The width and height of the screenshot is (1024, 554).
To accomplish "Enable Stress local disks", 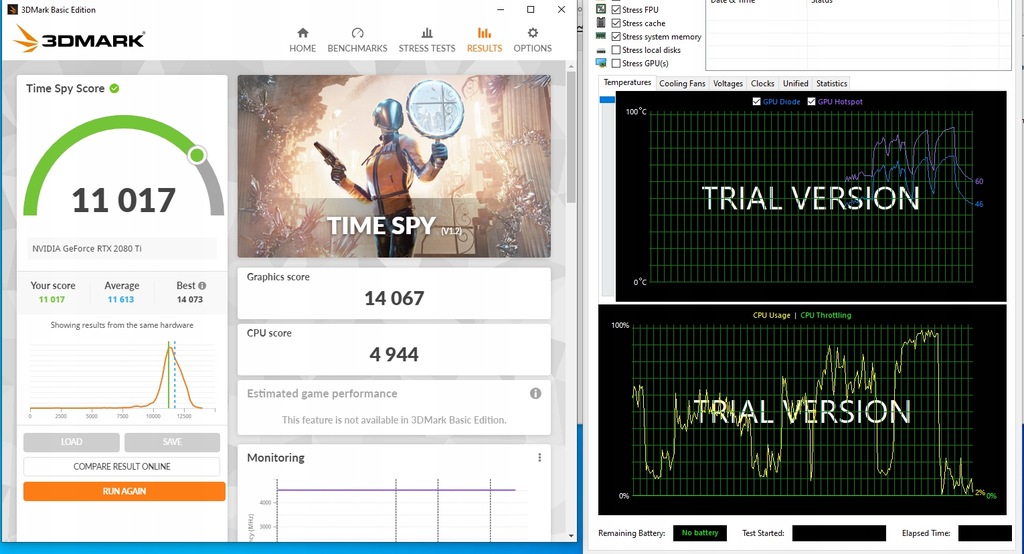I will coord(616,50).
